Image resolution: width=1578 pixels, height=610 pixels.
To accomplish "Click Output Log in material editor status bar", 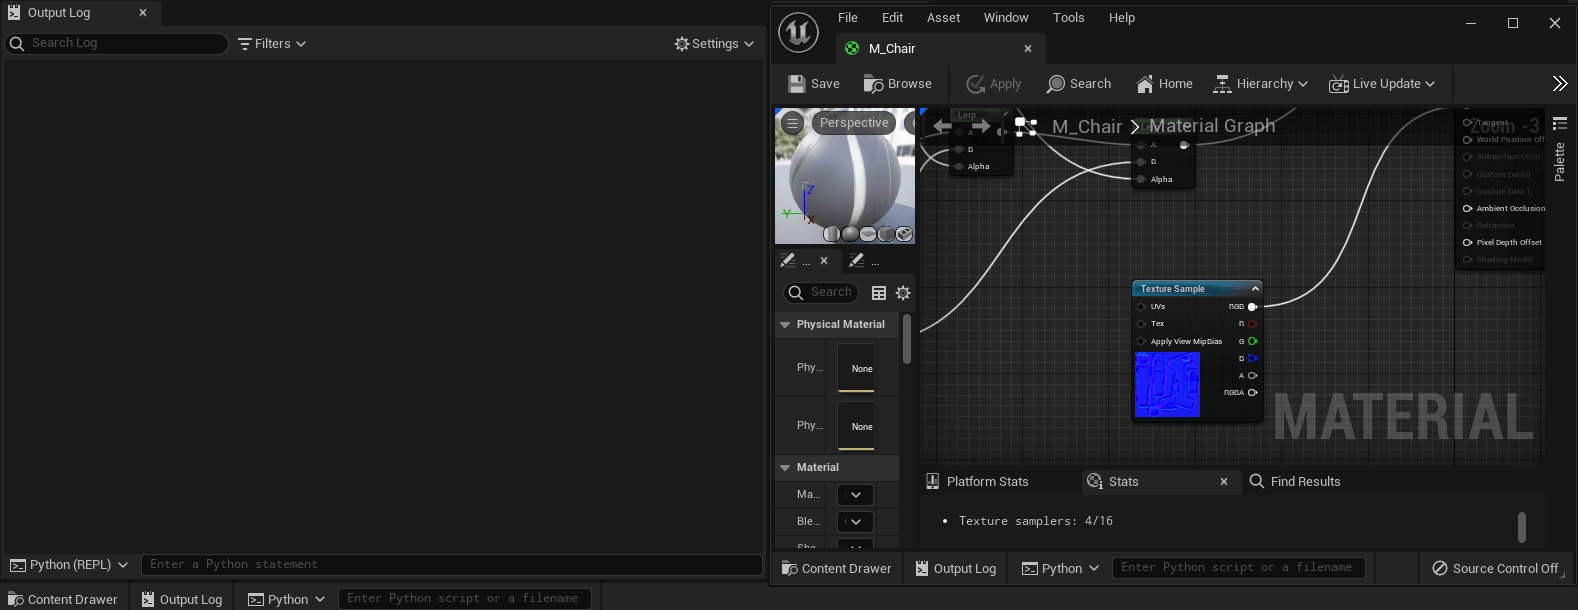I will pyautogui.click(x=955, y=568).
